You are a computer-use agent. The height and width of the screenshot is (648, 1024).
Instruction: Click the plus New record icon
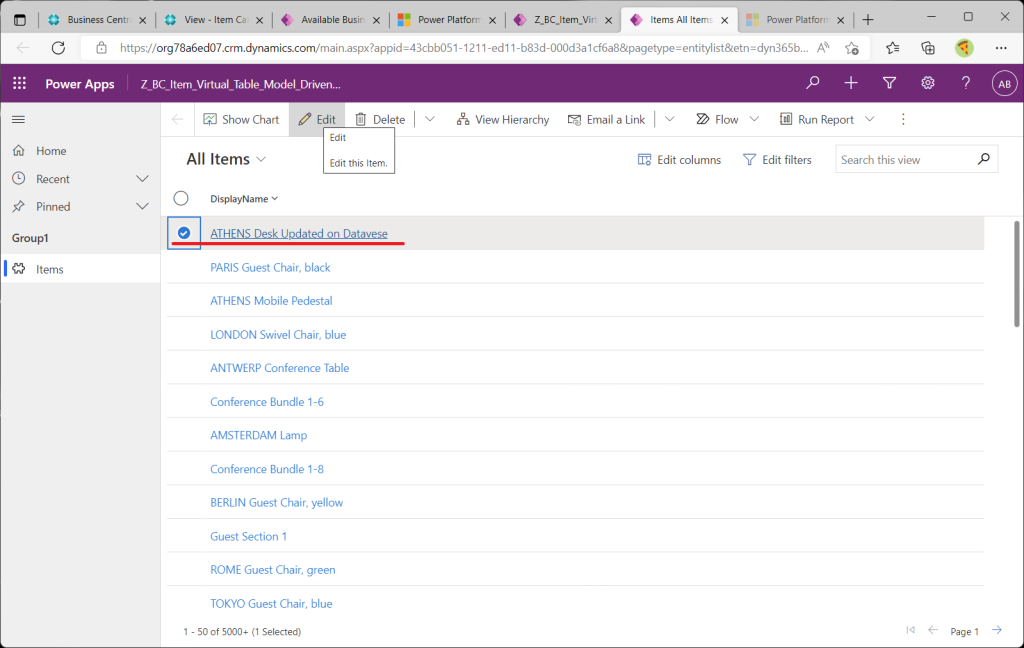coord(851,83)
